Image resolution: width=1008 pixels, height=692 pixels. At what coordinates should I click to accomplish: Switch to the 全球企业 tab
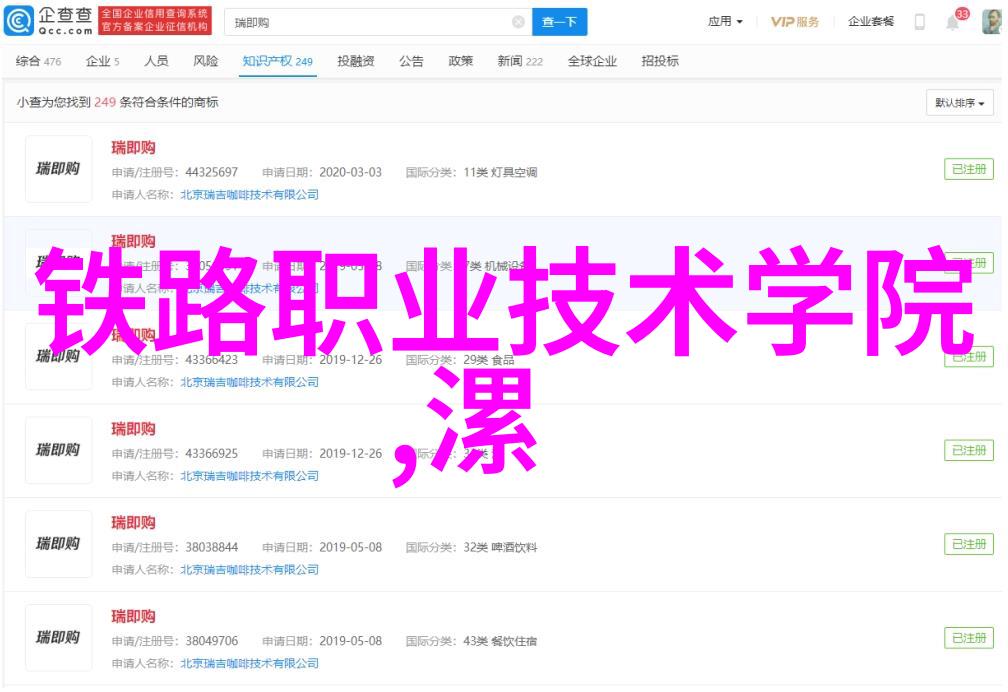pyautogui.click(x=592, y=61)
